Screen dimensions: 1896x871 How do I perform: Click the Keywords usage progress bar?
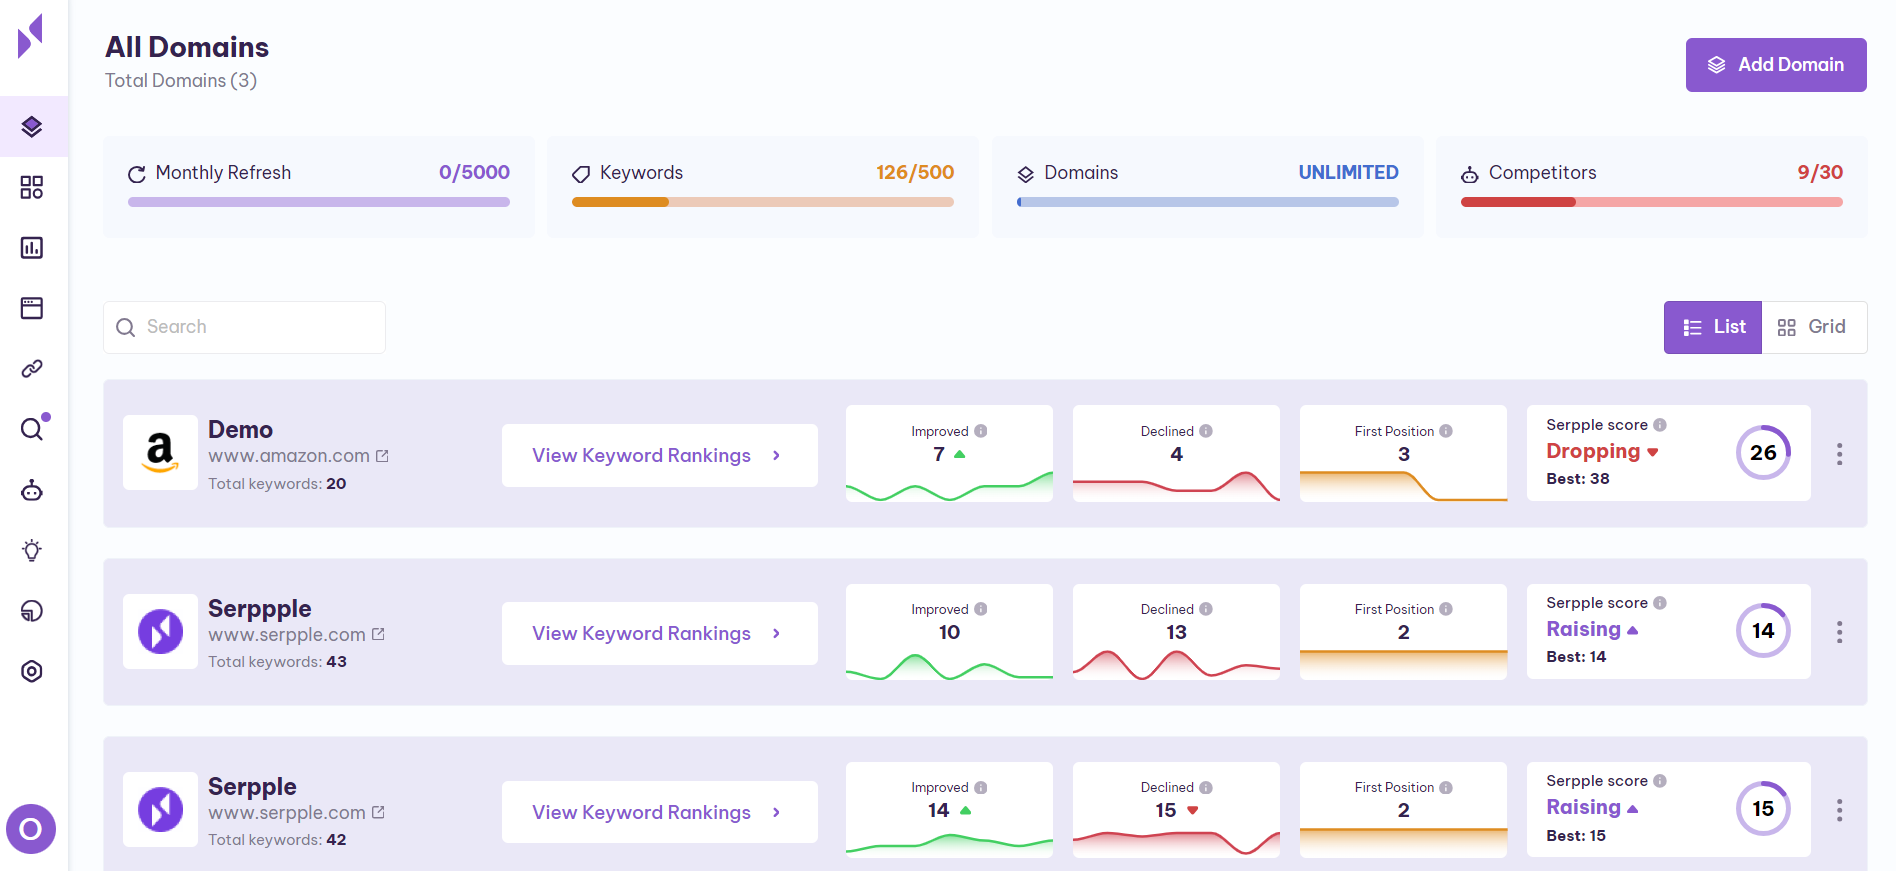(x=763, y=202)
